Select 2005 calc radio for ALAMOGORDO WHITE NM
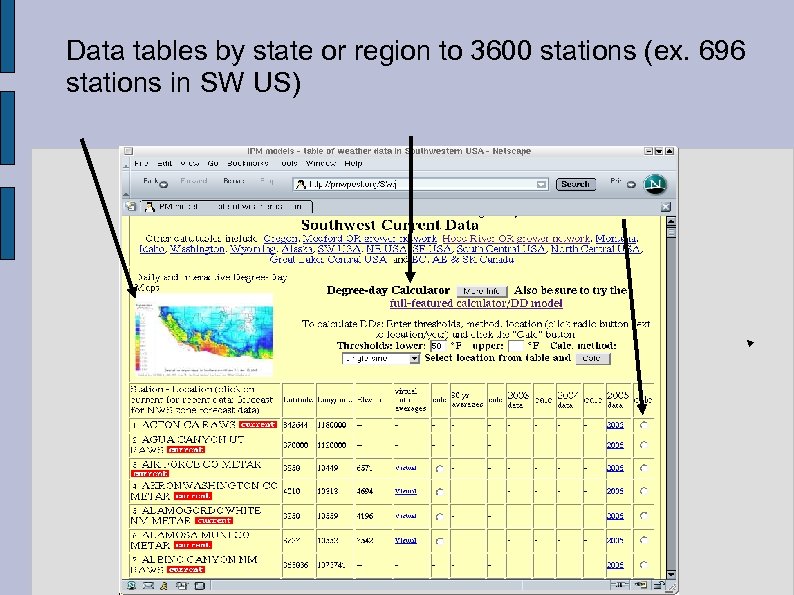 click(644, 515)
